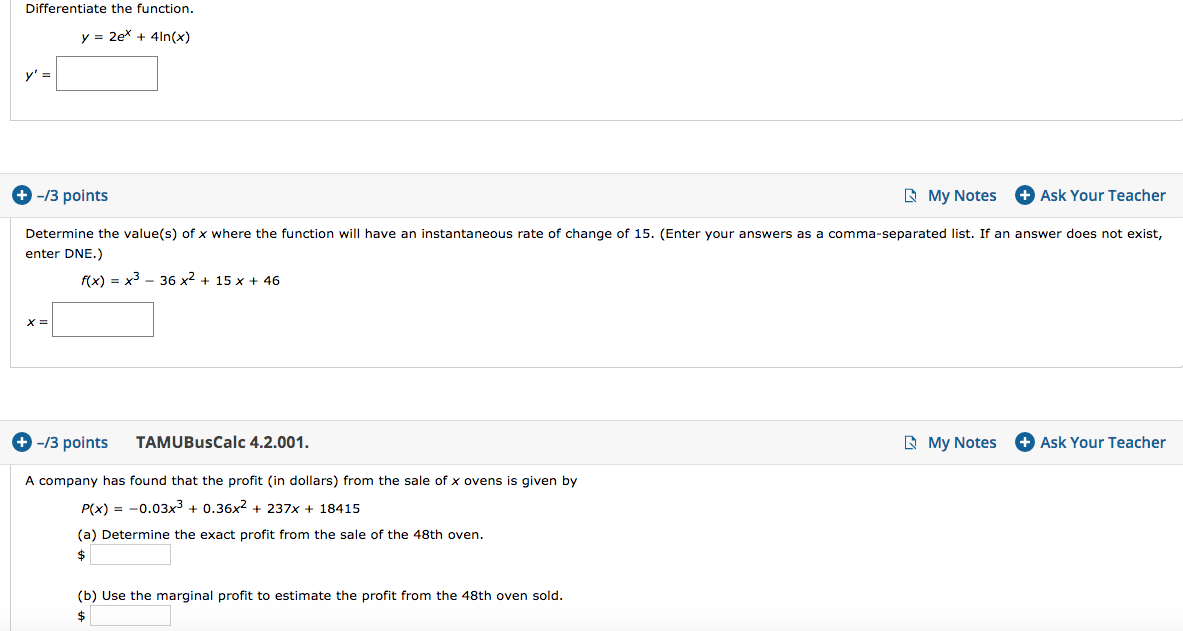Click the orange plus icon next to first Ask Your Teacher
The width and height of the screenshot is (1183, 631).
pyautogui.click(x=1024, y=195)
